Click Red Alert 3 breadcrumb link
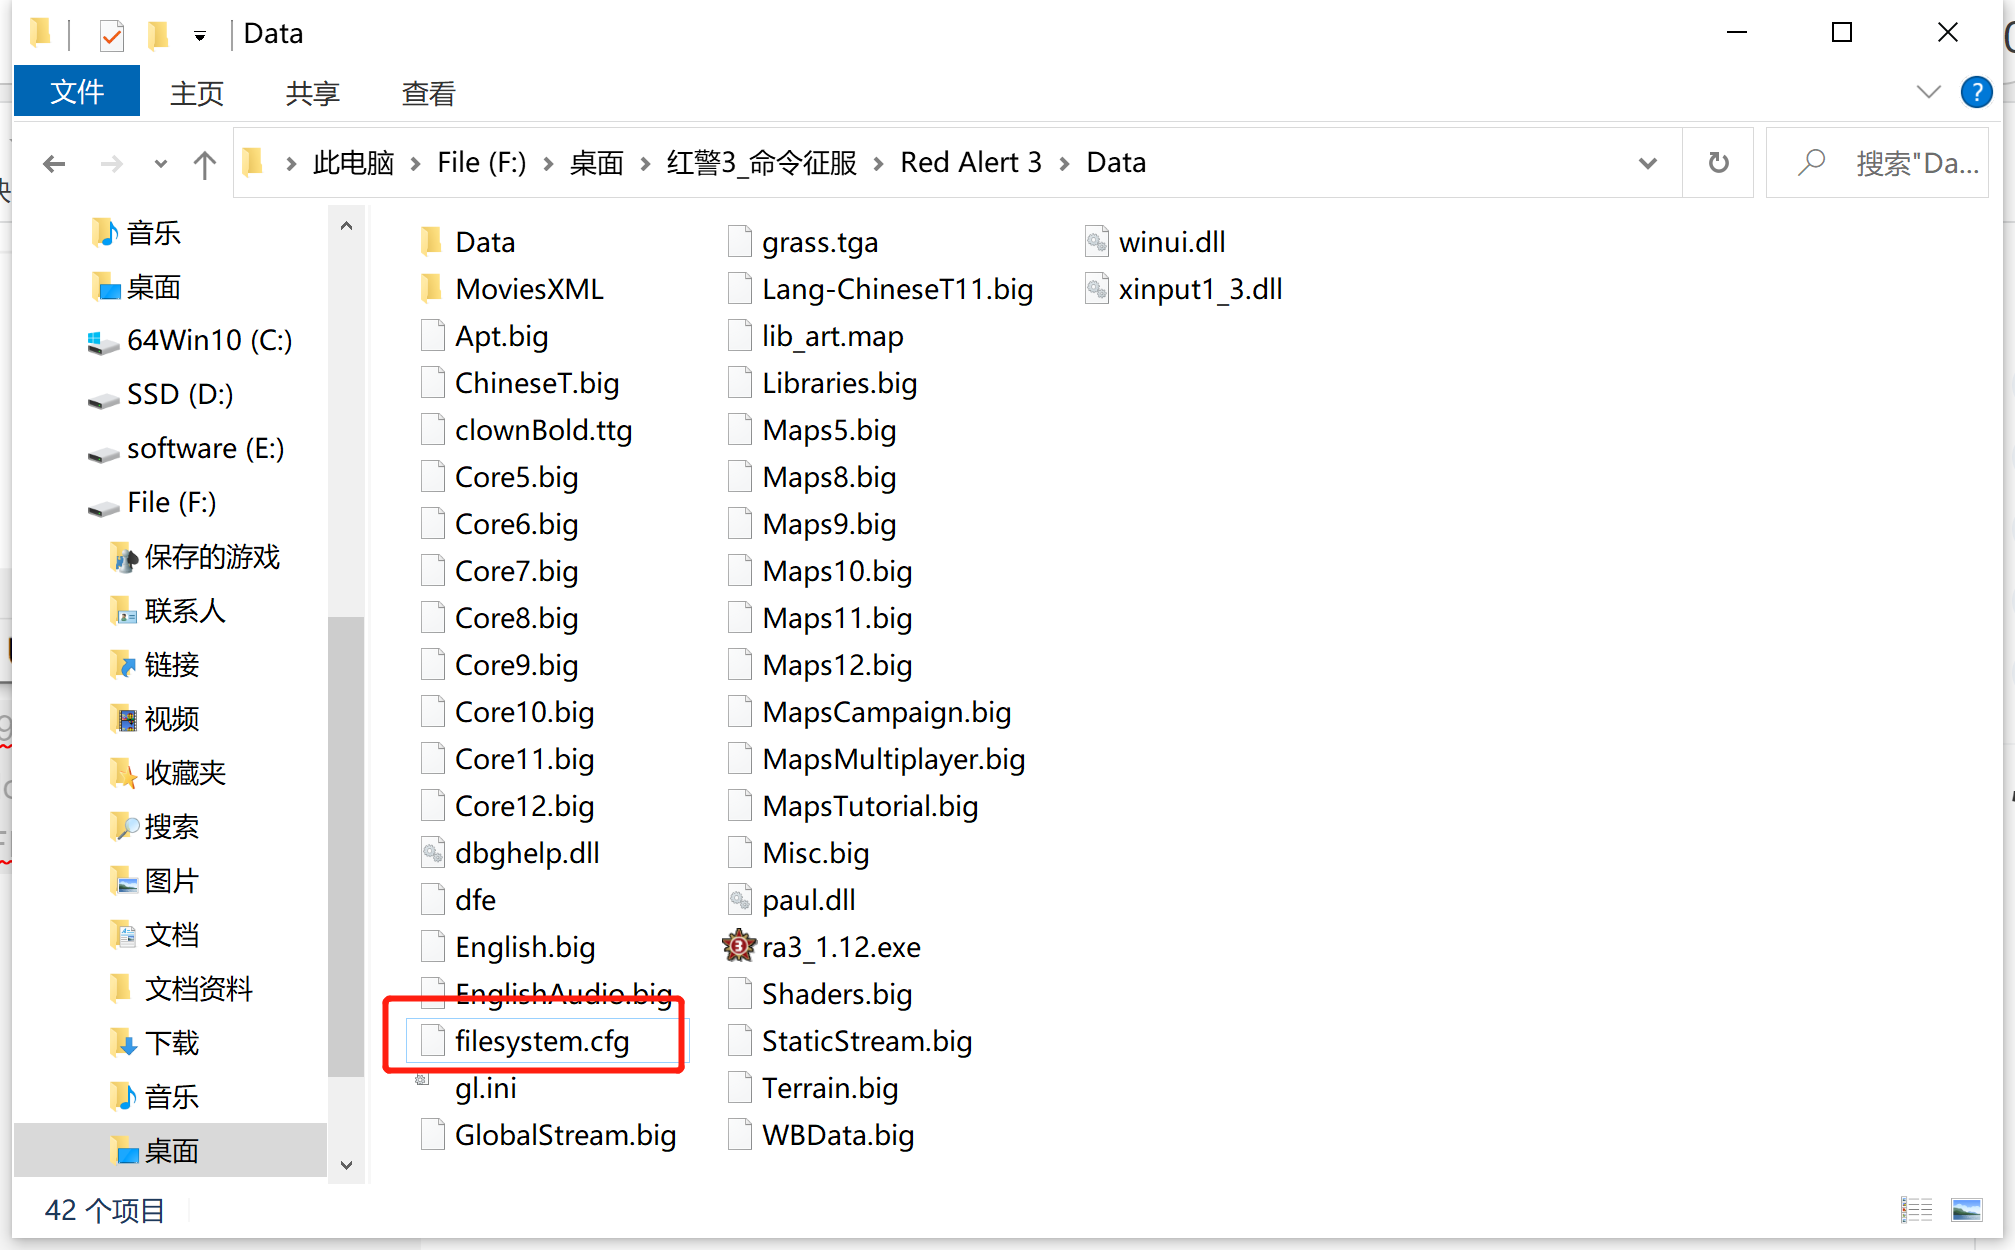Image resolution: width=2015 pixels, height=1250 pixels. (x=970, y=163)
